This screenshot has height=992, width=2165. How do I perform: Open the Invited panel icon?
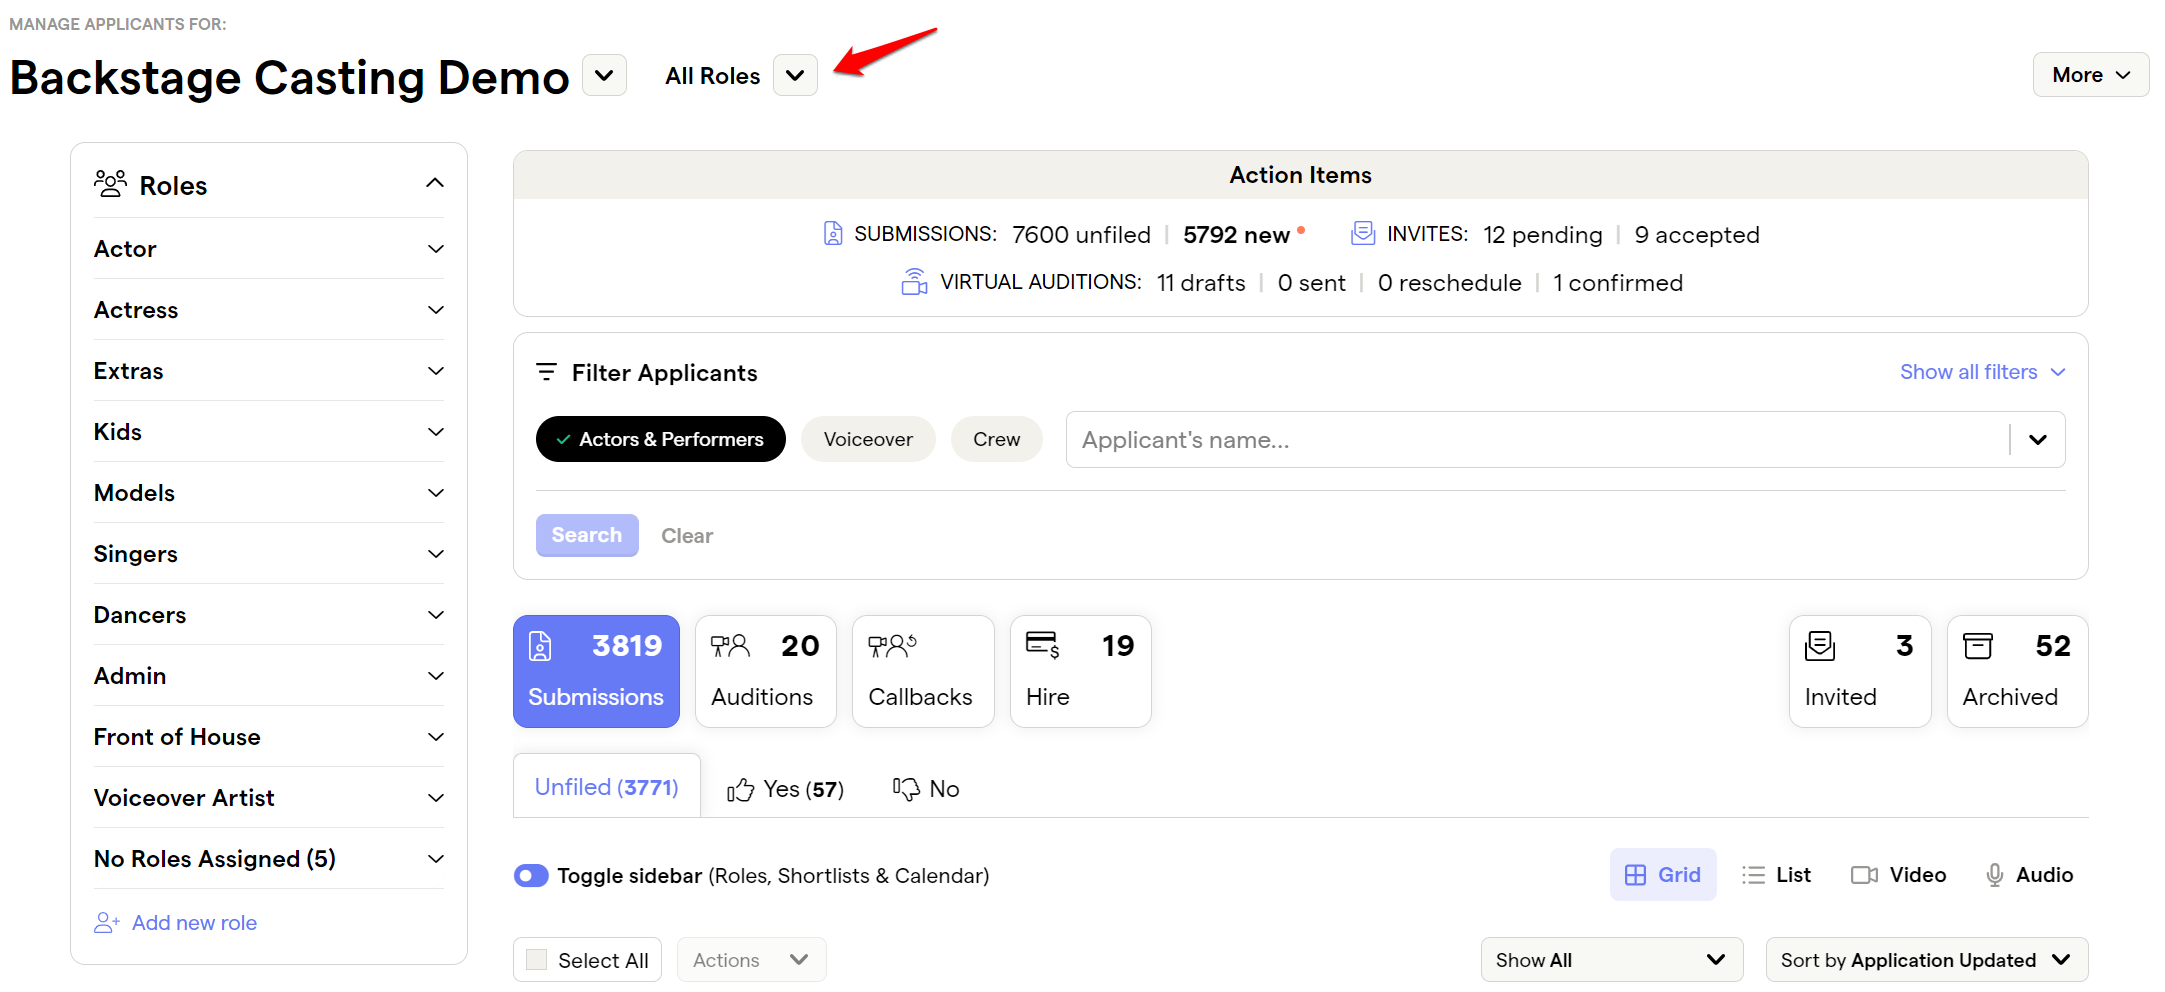point(1821,646)
